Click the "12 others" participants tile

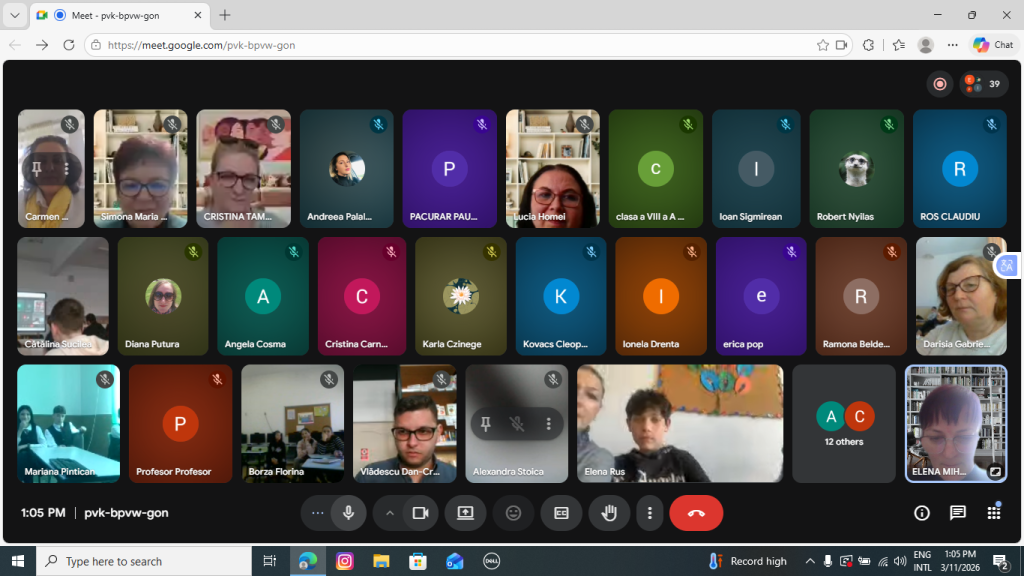coord(843,424)
